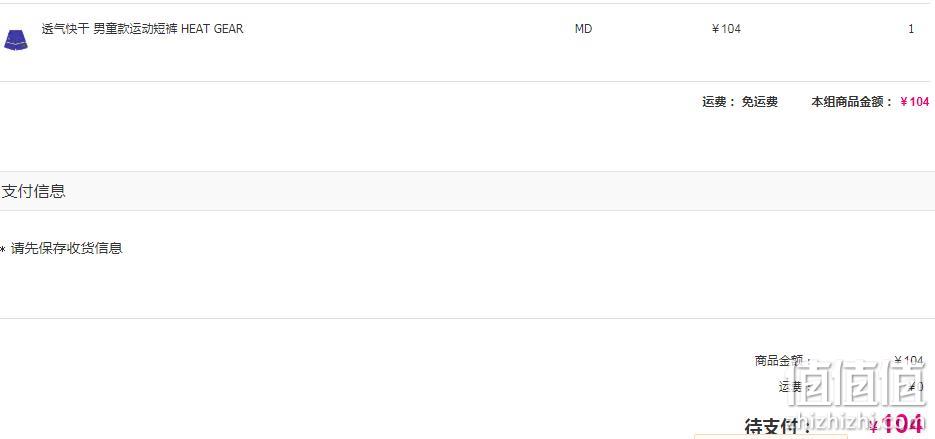The height and width of the screenshot is (439, 935).
Task: Click the quantity value 1
Action: 911,29
